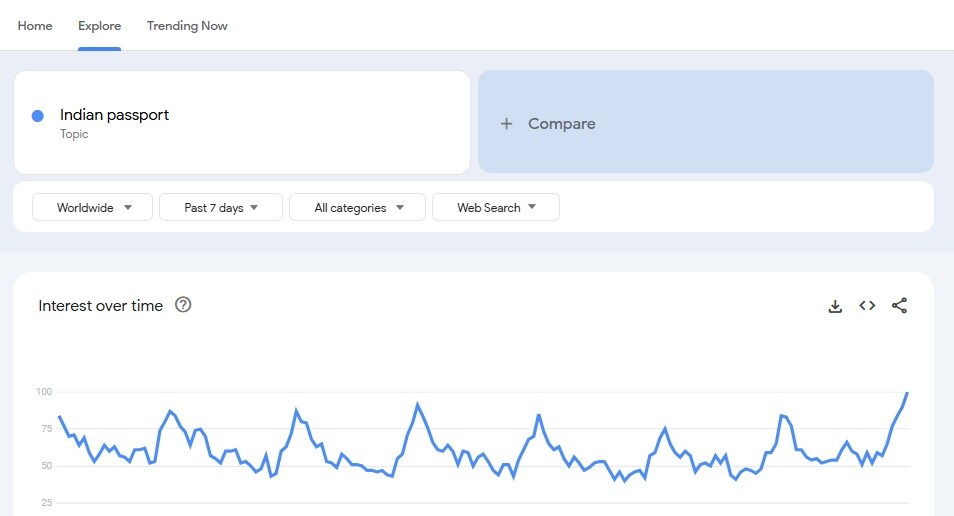Open the embed code icon

tap(867, 306)
